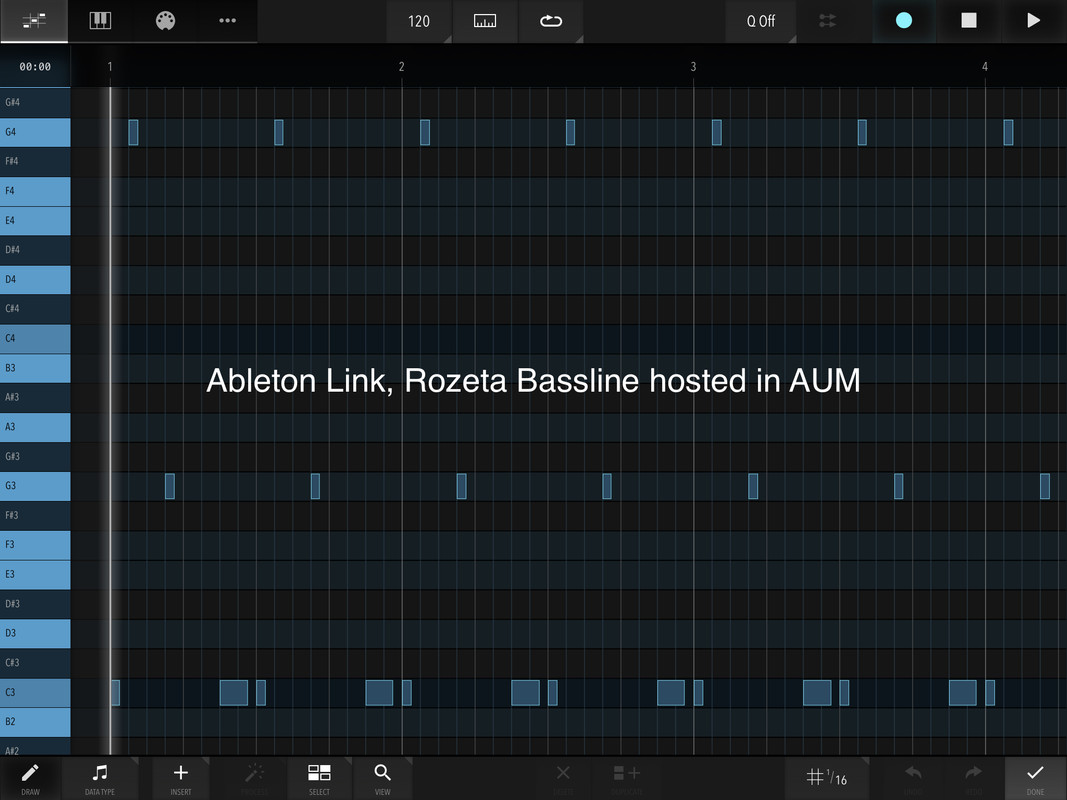Click the dimmed Delete X button
The image size is (1067, 800).
[x=563, y=778]
